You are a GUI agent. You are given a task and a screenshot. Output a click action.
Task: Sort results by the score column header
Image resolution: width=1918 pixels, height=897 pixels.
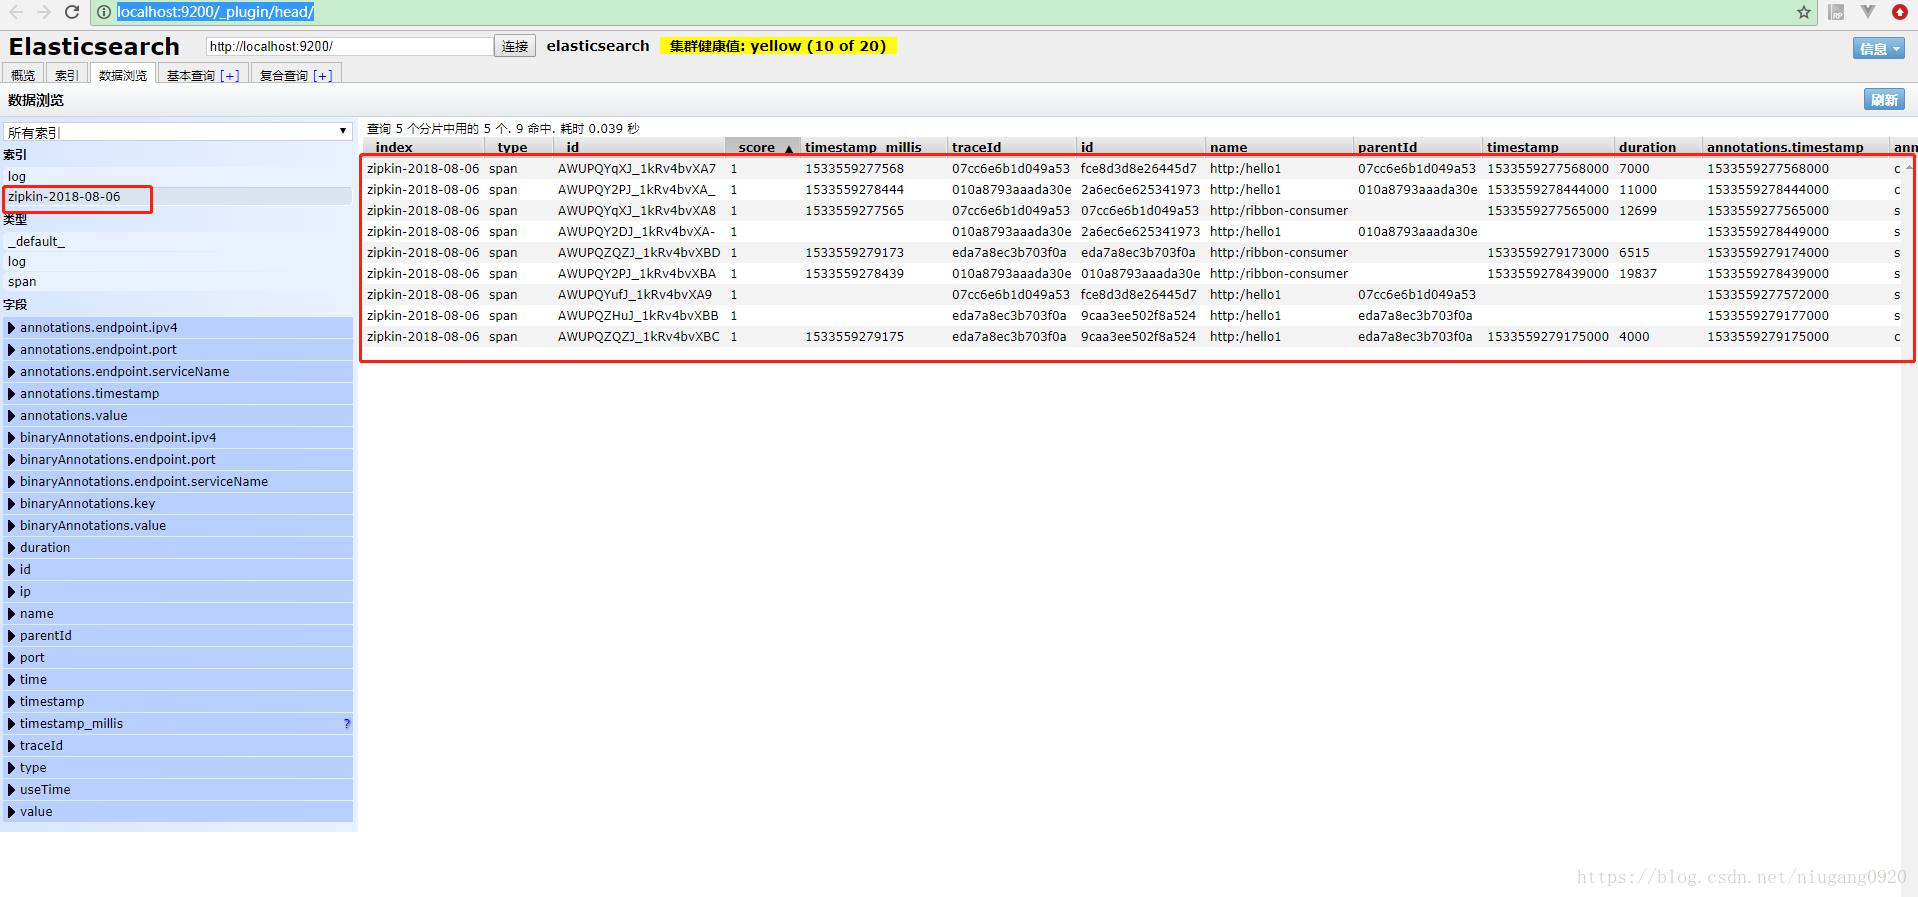click(762, 147)
